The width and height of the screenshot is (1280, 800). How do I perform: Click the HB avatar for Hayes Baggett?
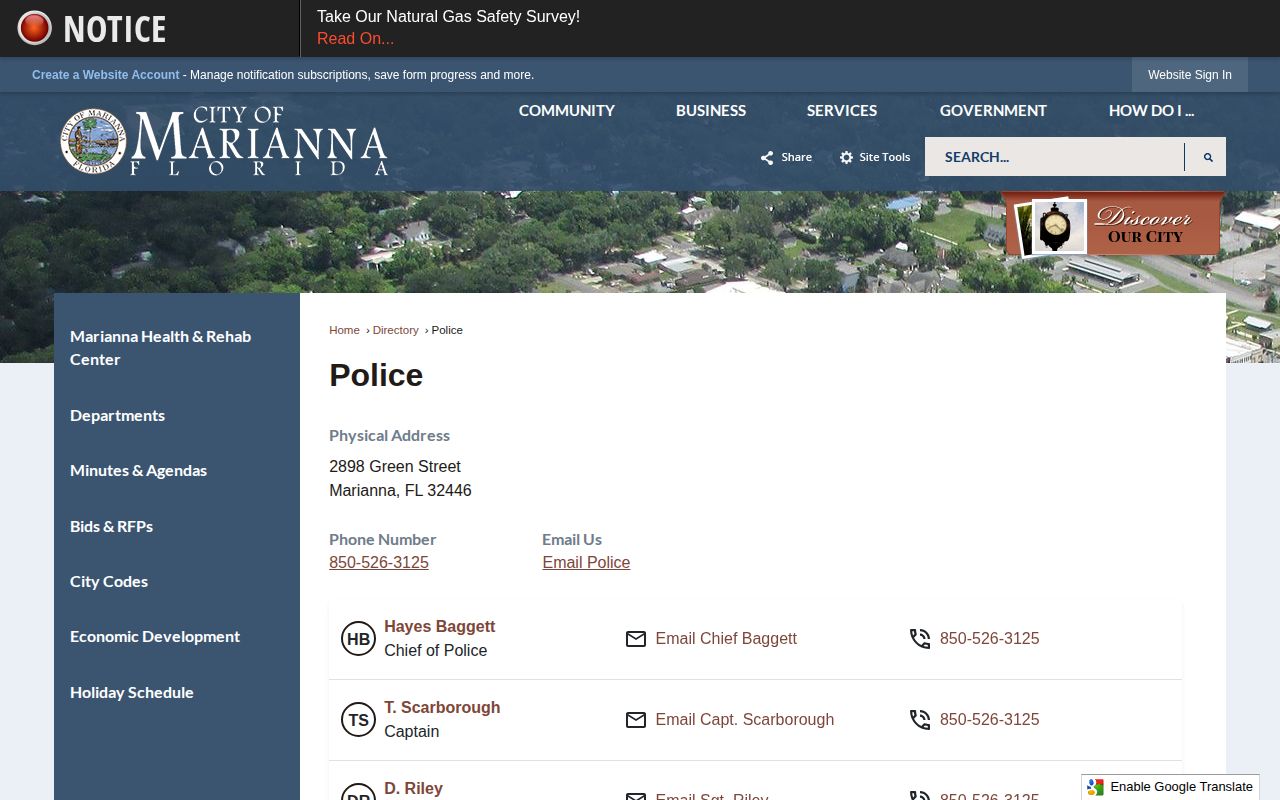(358, 639)
